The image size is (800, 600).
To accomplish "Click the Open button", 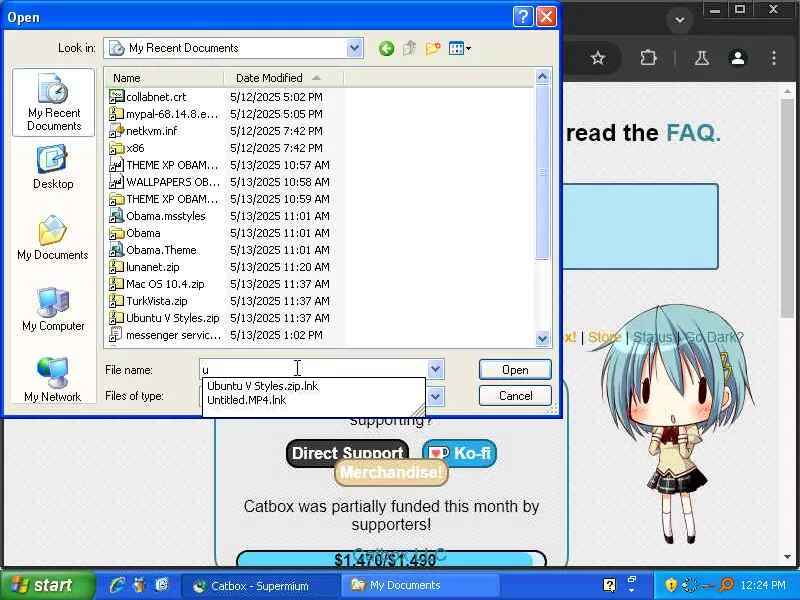I will 515,369.
